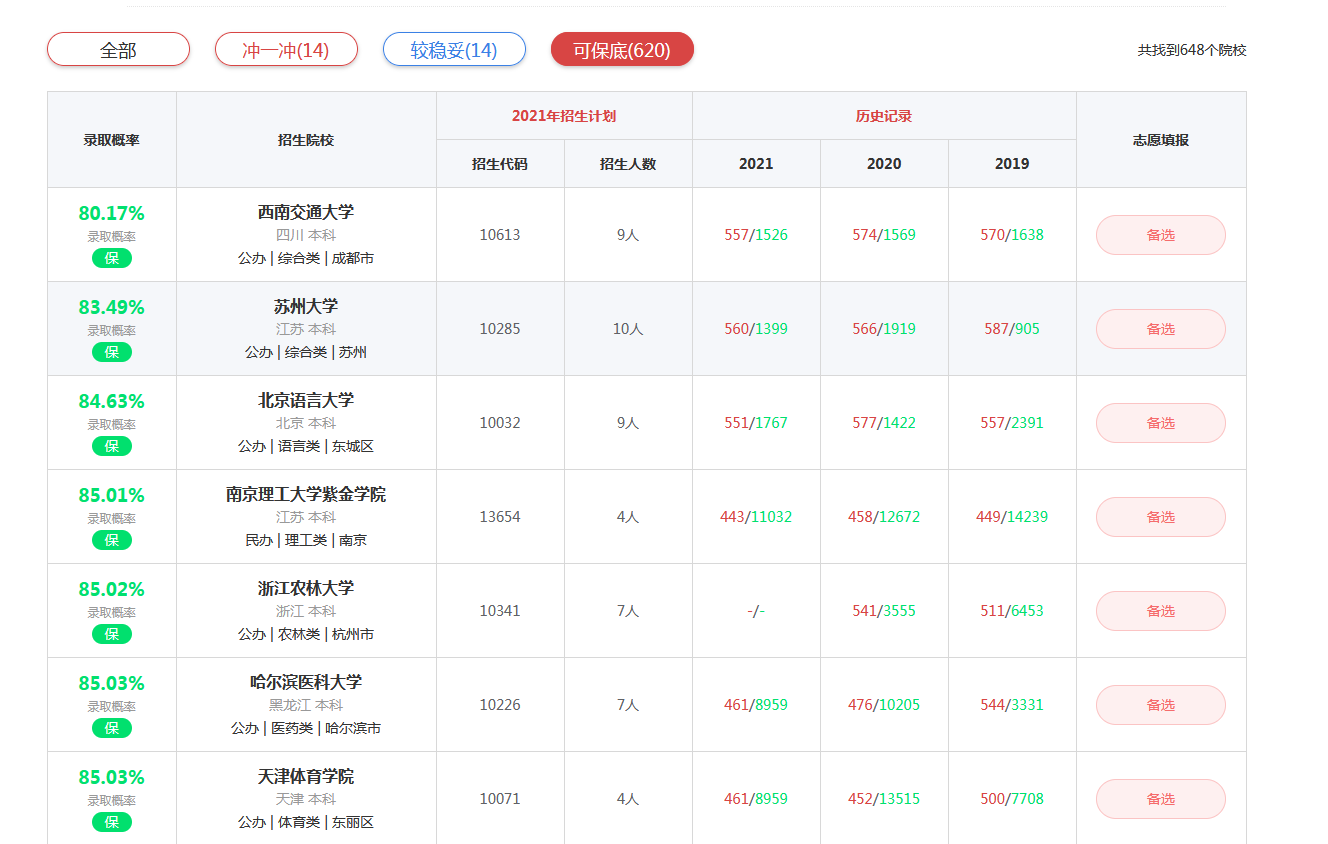The height and width of the screenshot is (844, 1328).
Task: Click the 志愿填报 column header
Action: [1161, 140]
